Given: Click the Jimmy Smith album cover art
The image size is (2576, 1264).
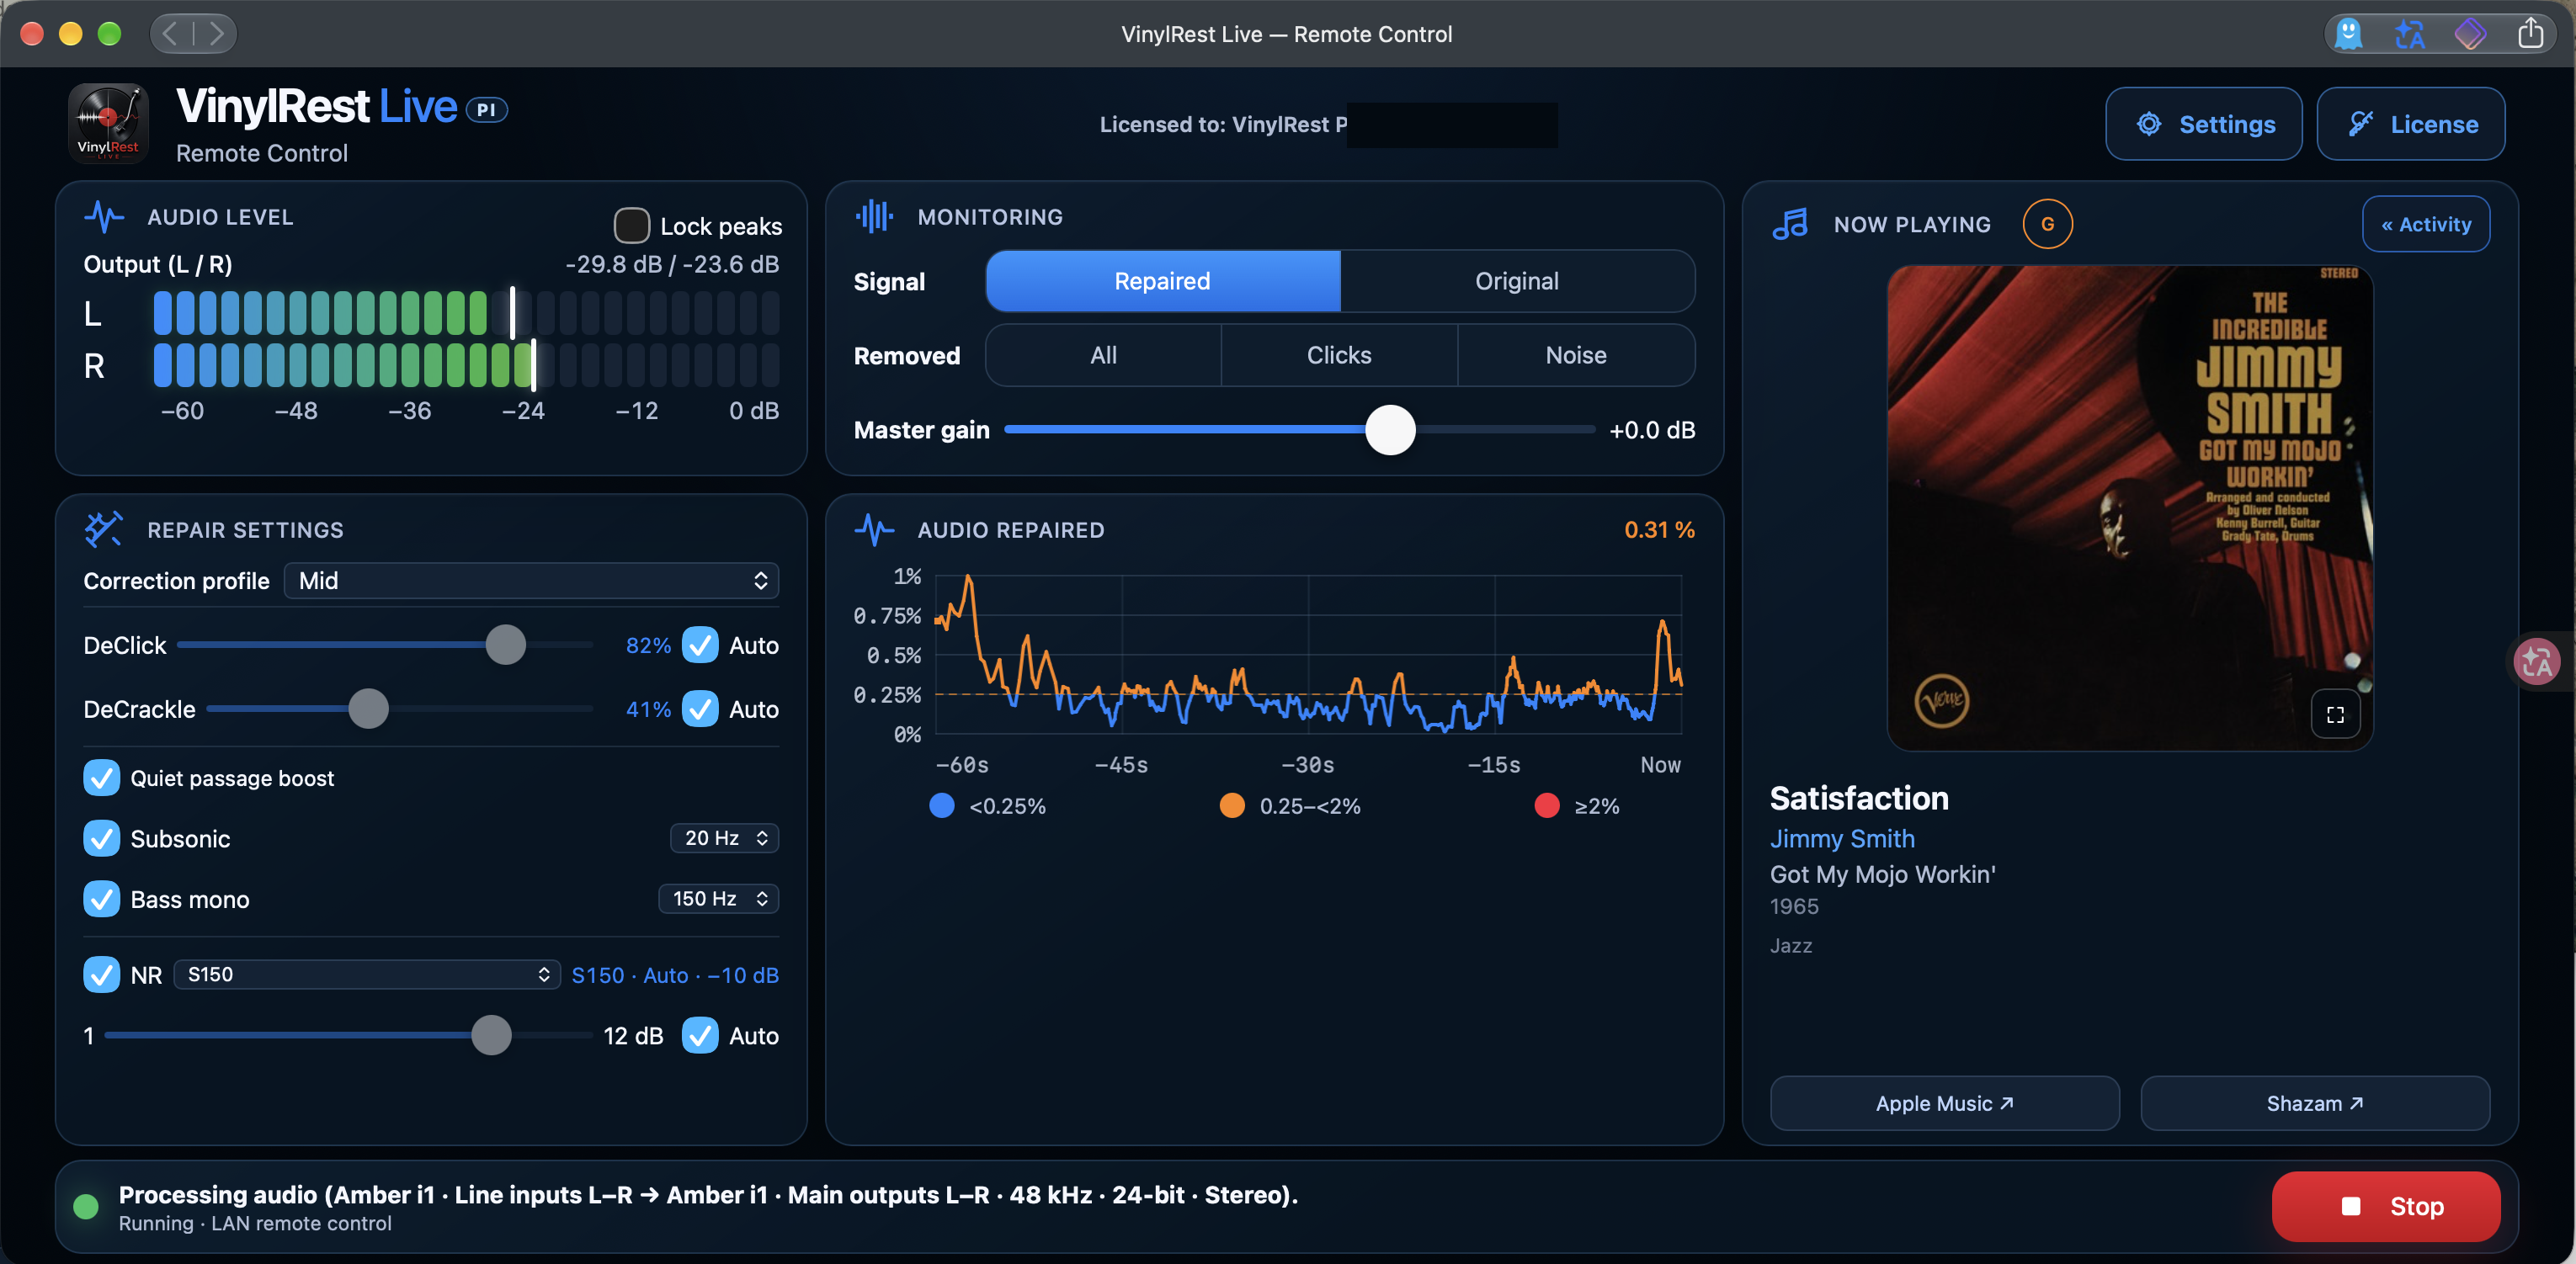Looking at the screenshot, I should 2129,508.
